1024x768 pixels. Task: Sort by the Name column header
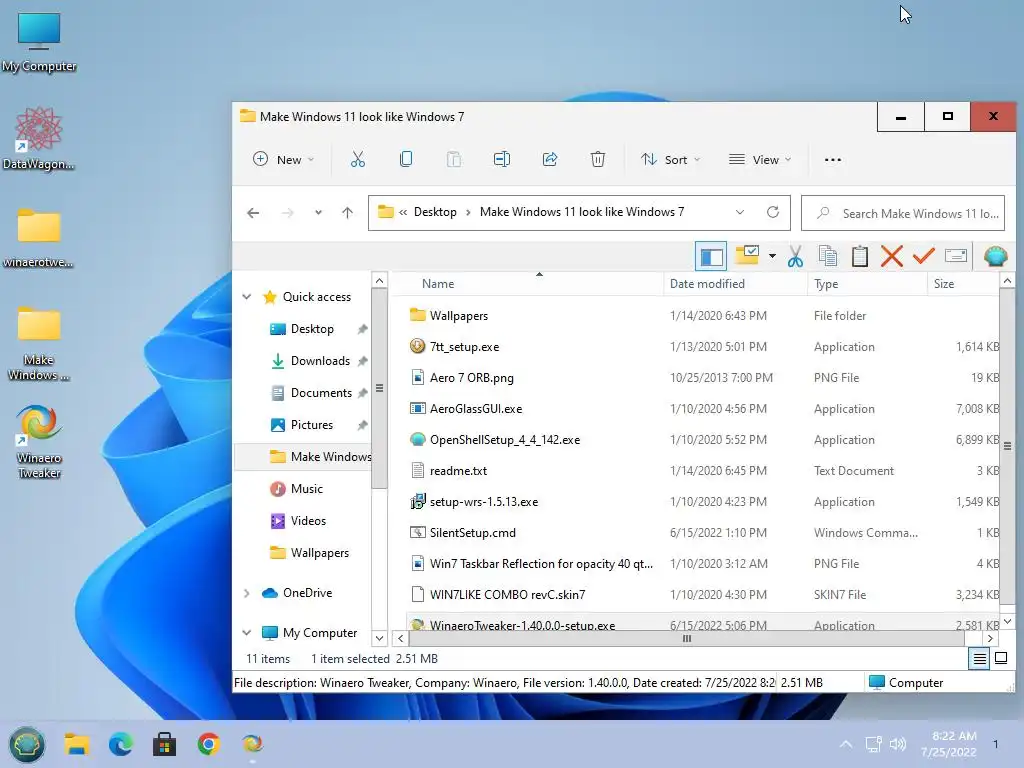click(x=438, y=284)
